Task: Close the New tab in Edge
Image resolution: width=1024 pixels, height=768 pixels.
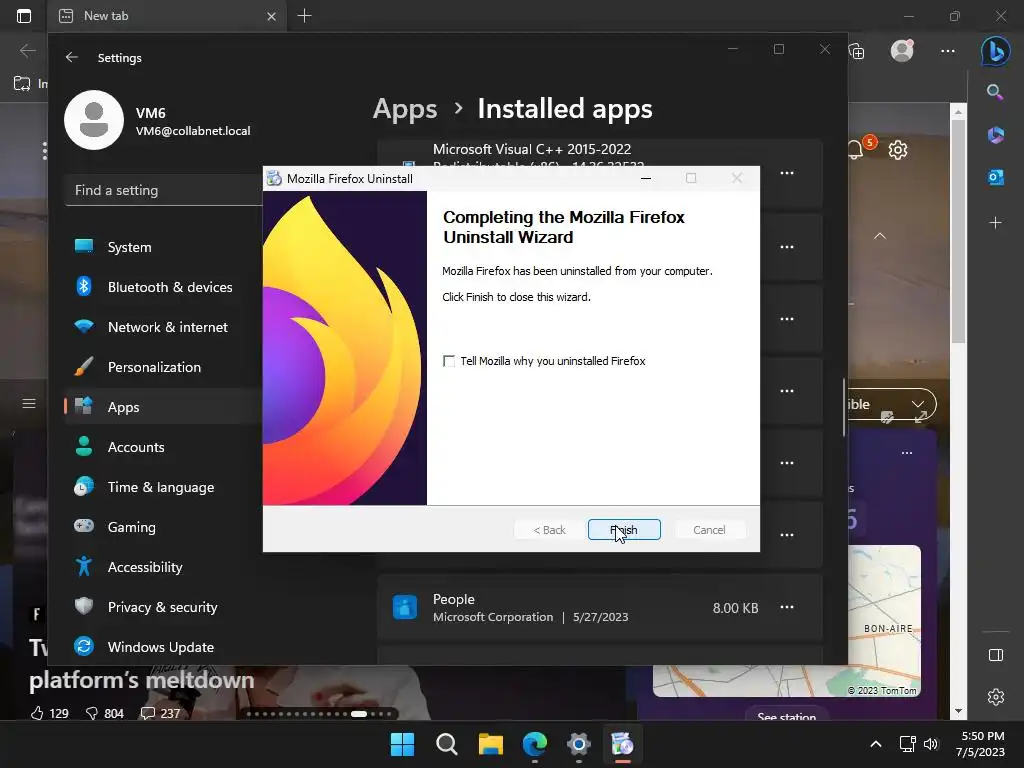Action: (271, 16)
